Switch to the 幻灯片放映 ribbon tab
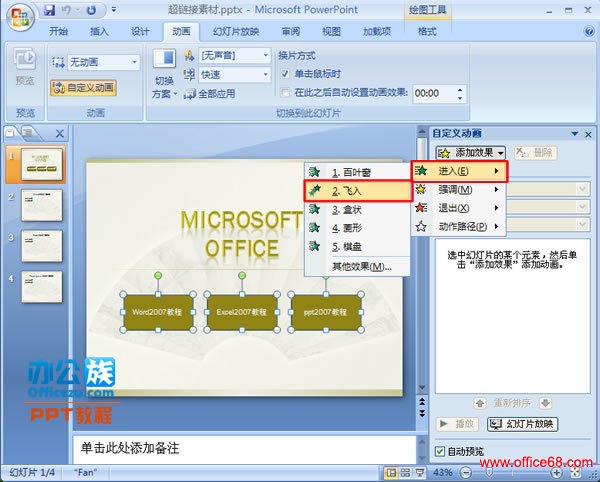600x482 pixels. click(x=236, y=31)
